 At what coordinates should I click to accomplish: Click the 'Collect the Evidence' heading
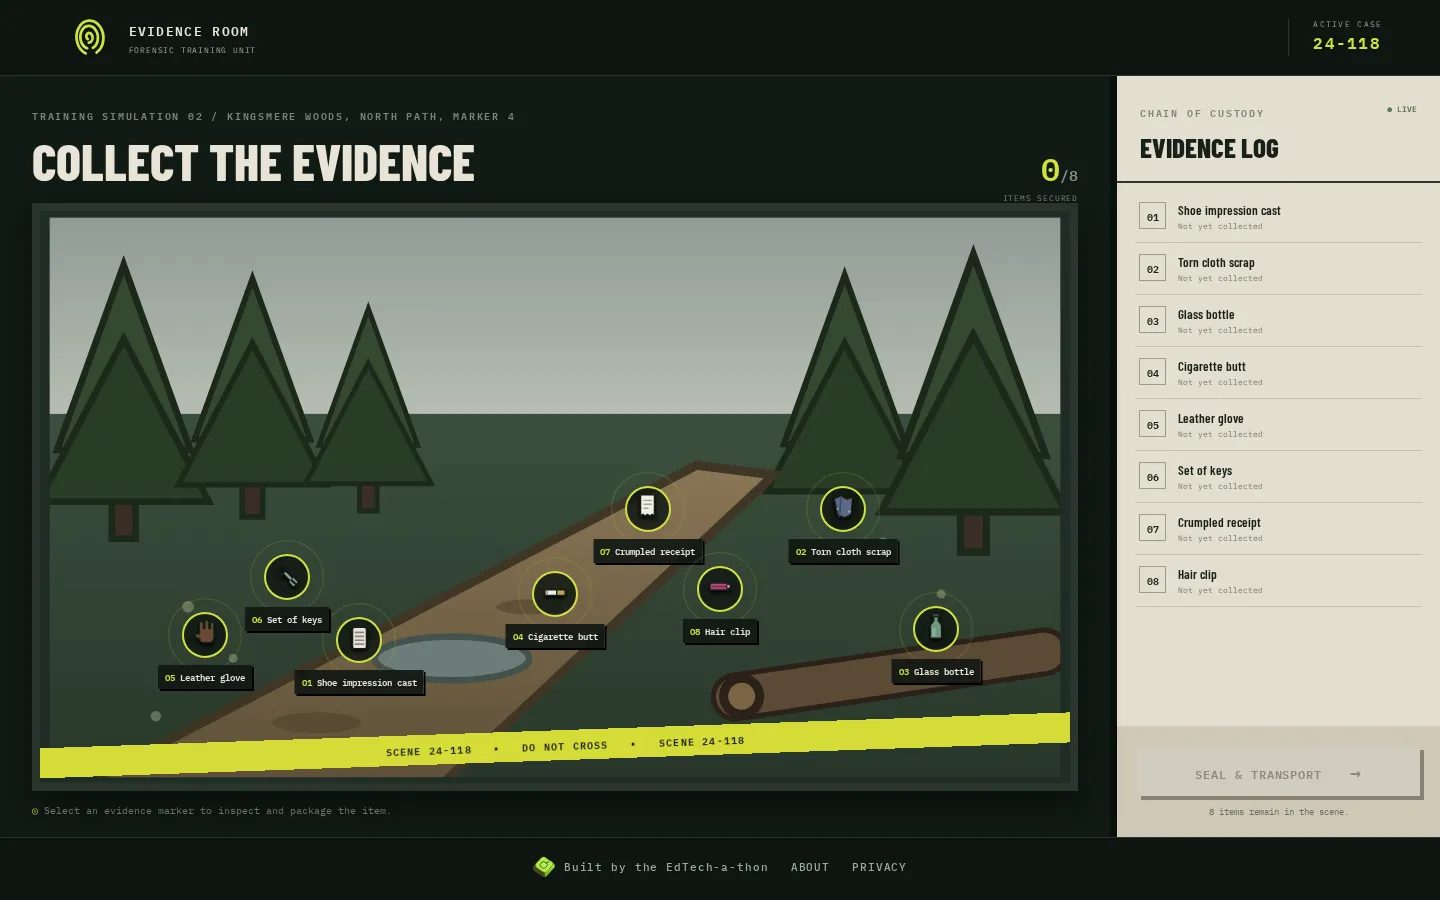[x=253, y=164]
